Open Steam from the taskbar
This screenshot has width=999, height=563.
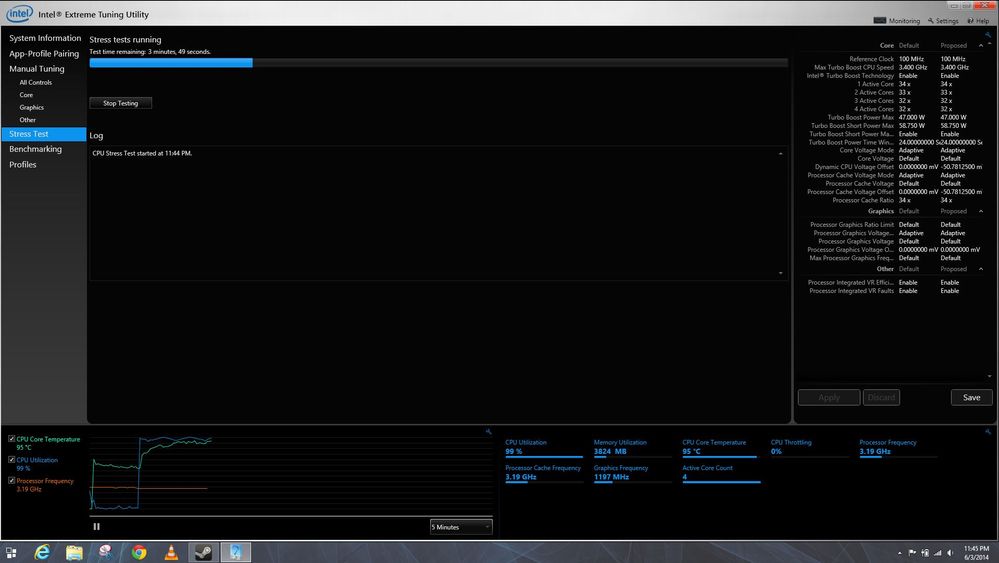point(203,552)
